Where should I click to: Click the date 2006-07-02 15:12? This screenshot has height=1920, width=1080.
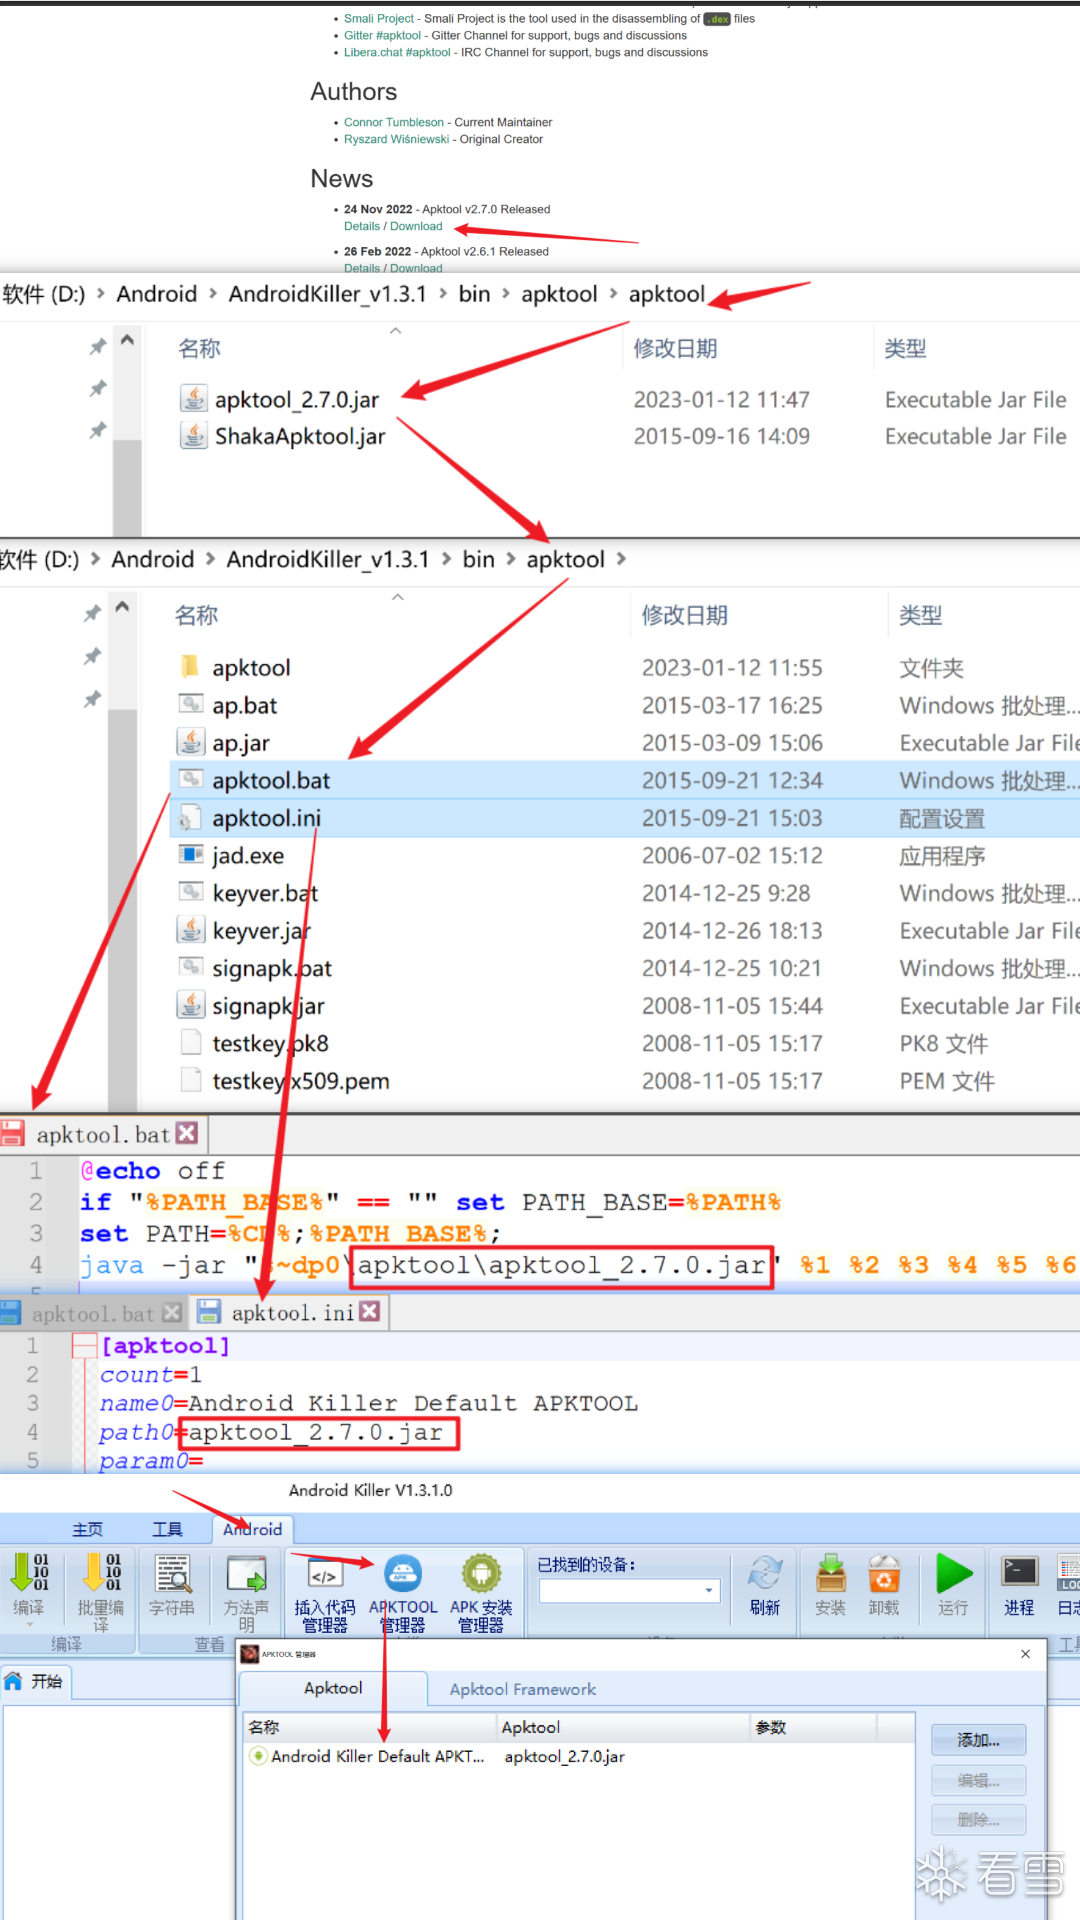point(732,855)
